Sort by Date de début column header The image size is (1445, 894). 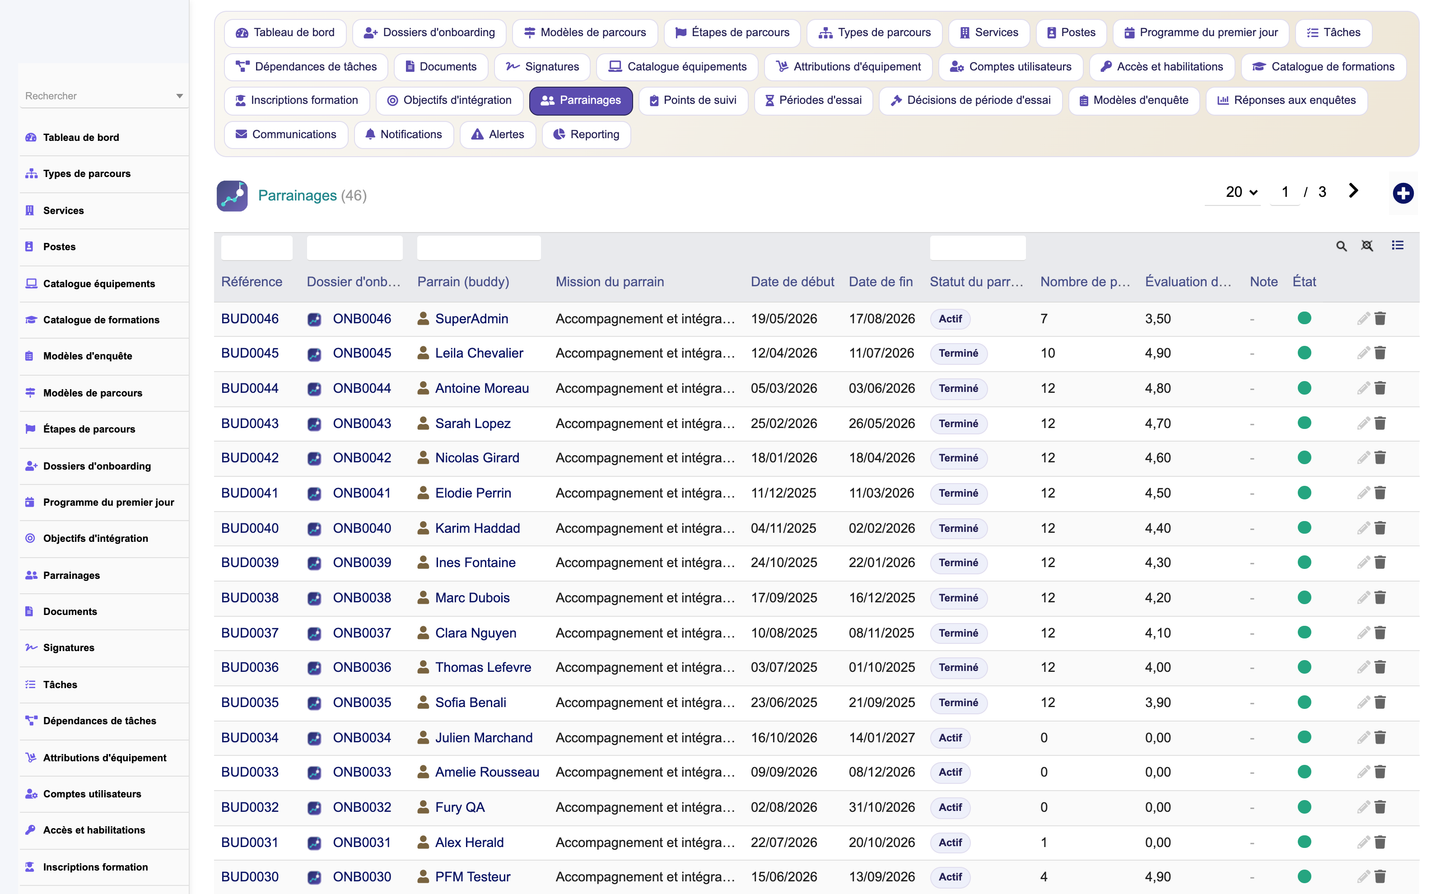point(792,282)
